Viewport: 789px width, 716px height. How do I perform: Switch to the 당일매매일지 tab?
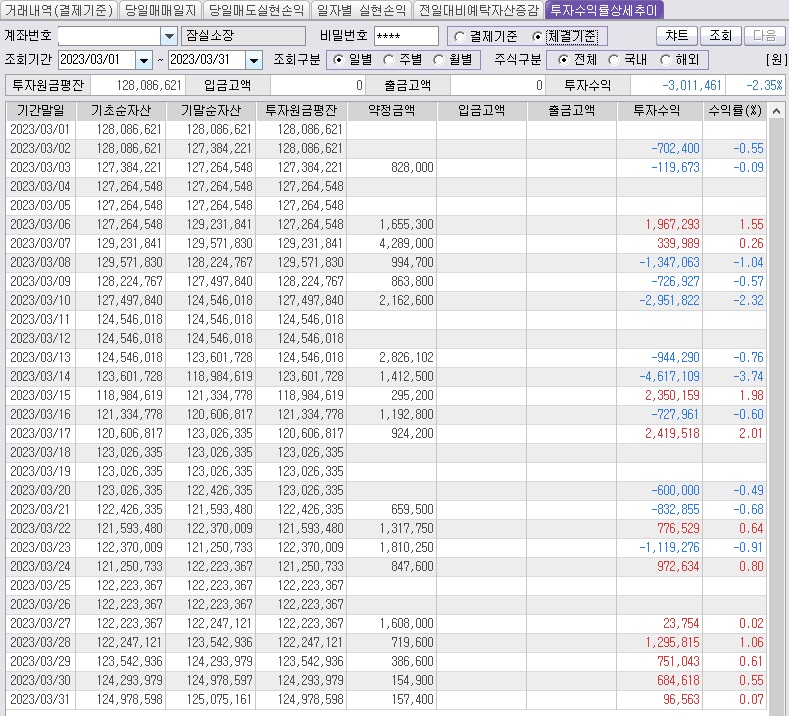point(160,11)
